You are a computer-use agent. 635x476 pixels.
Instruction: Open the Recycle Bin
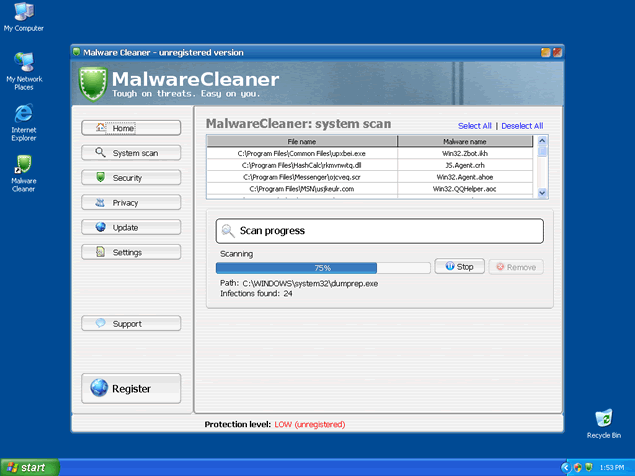tap(603, 420)
